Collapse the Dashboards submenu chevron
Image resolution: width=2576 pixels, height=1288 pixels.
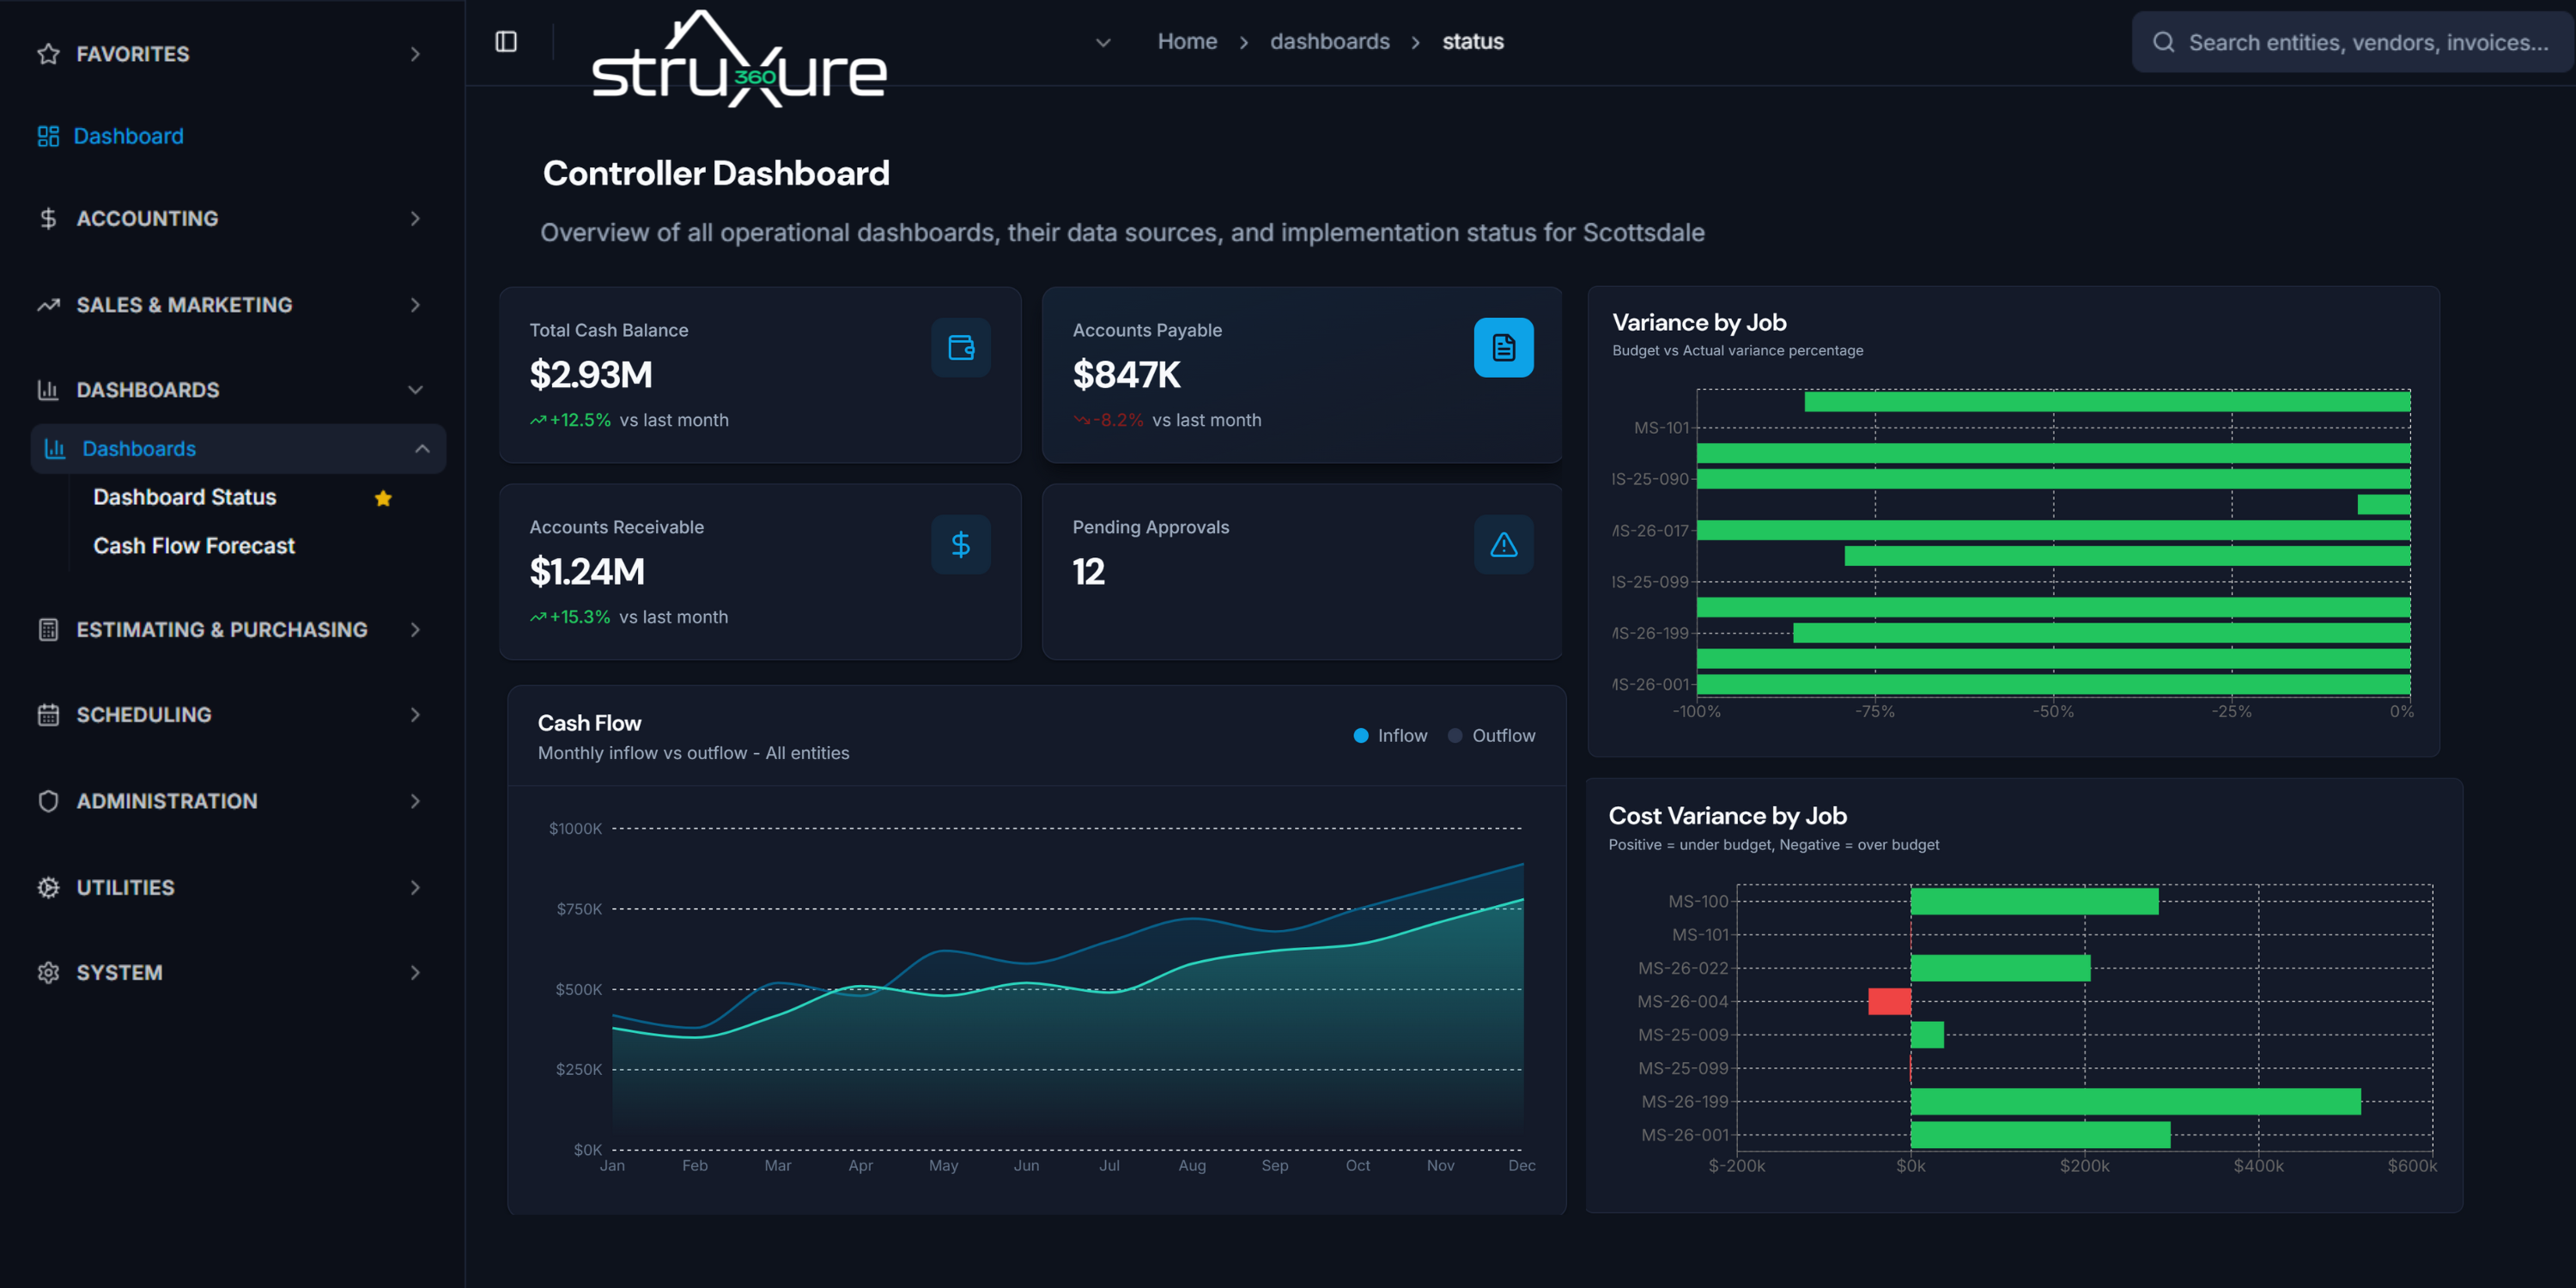coord(422,449)
